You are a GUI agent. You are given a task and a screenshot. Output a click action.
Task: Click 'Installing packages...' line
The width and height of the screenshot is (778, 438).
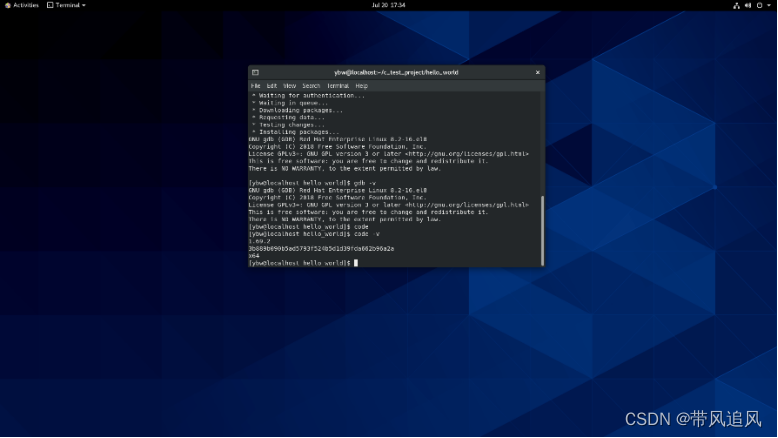(x=295, y=132)
